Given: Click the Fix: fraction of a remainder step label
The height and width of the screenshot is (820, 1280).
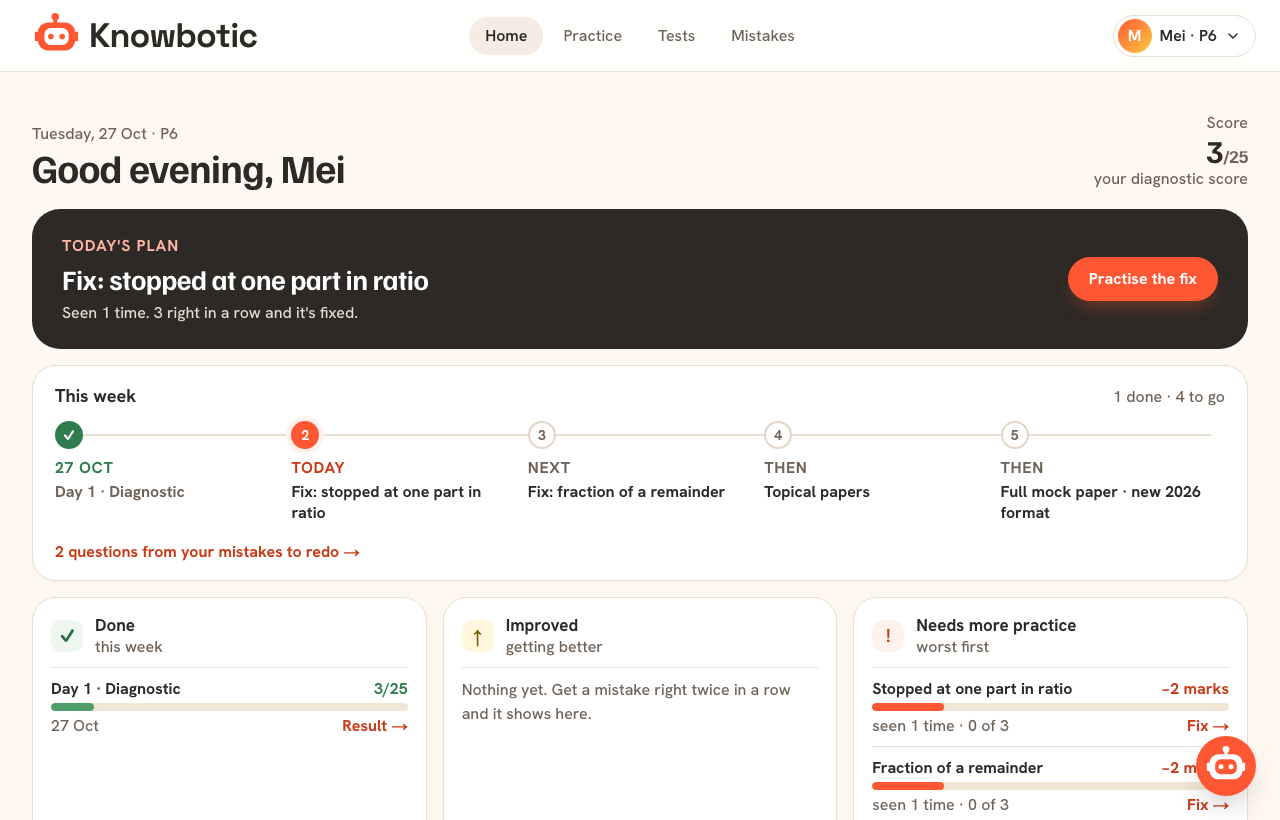Looking at the screenshot, I should (626, 492).
